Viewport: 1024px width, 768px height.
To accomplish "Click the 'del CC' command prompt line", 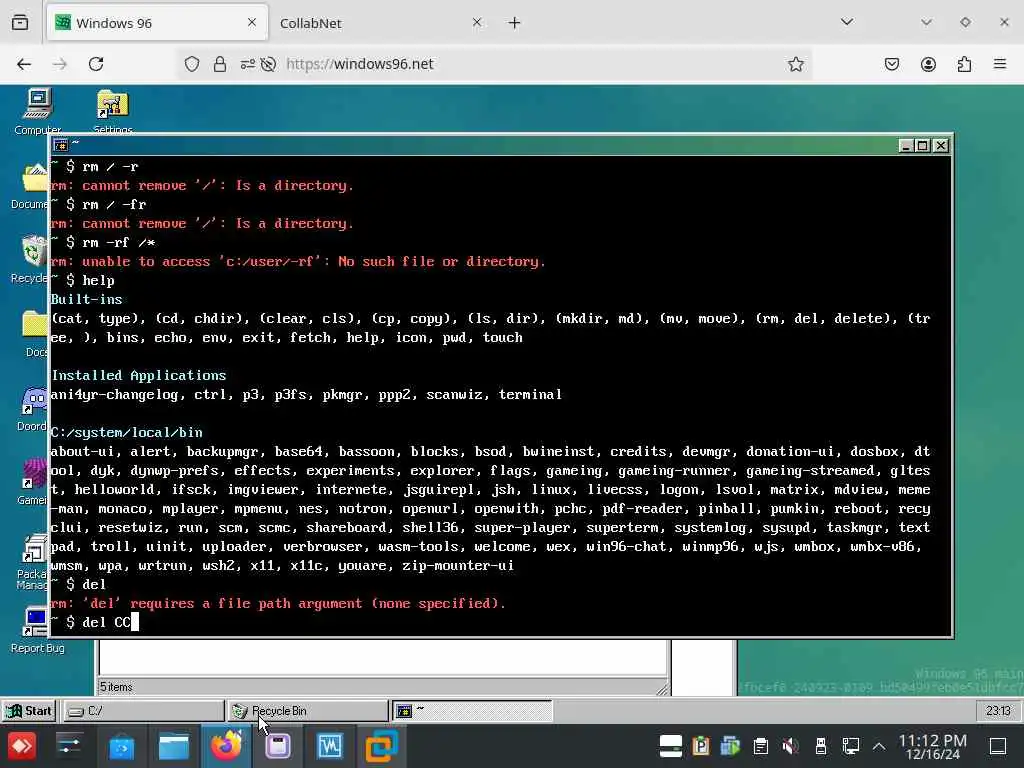I will click(x=95, y=622).
